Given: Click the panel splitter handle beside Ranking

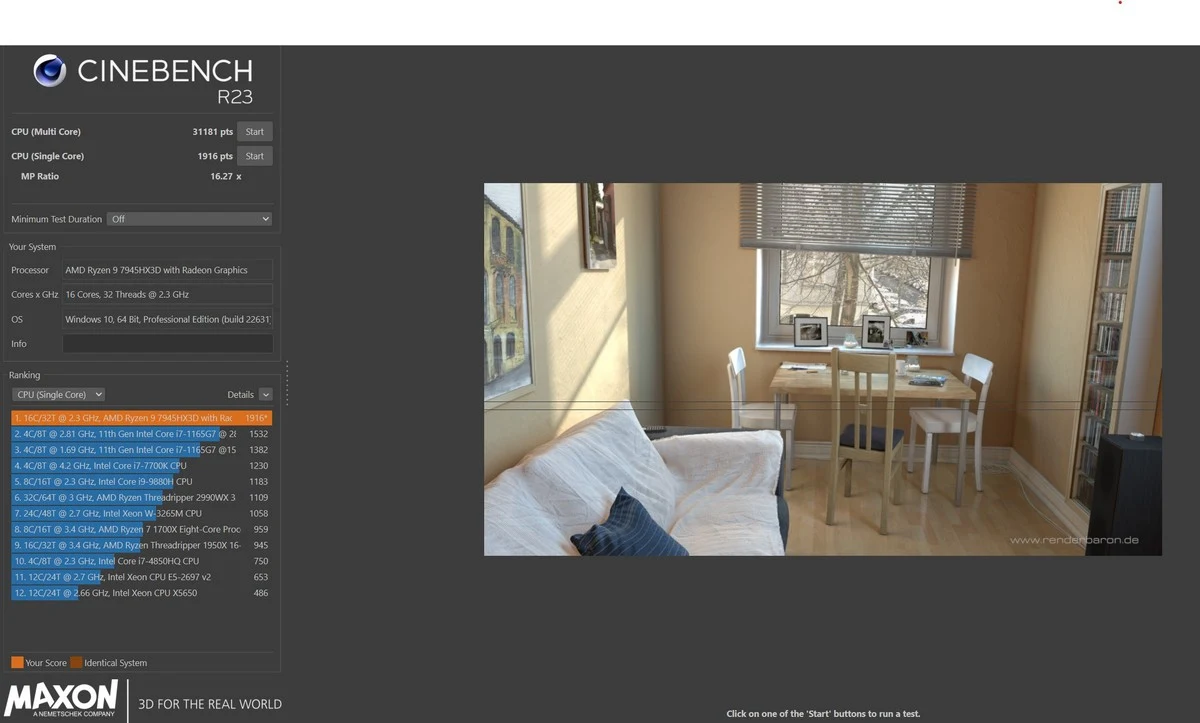Looking at the screenshot, I should tap(287, 383).
